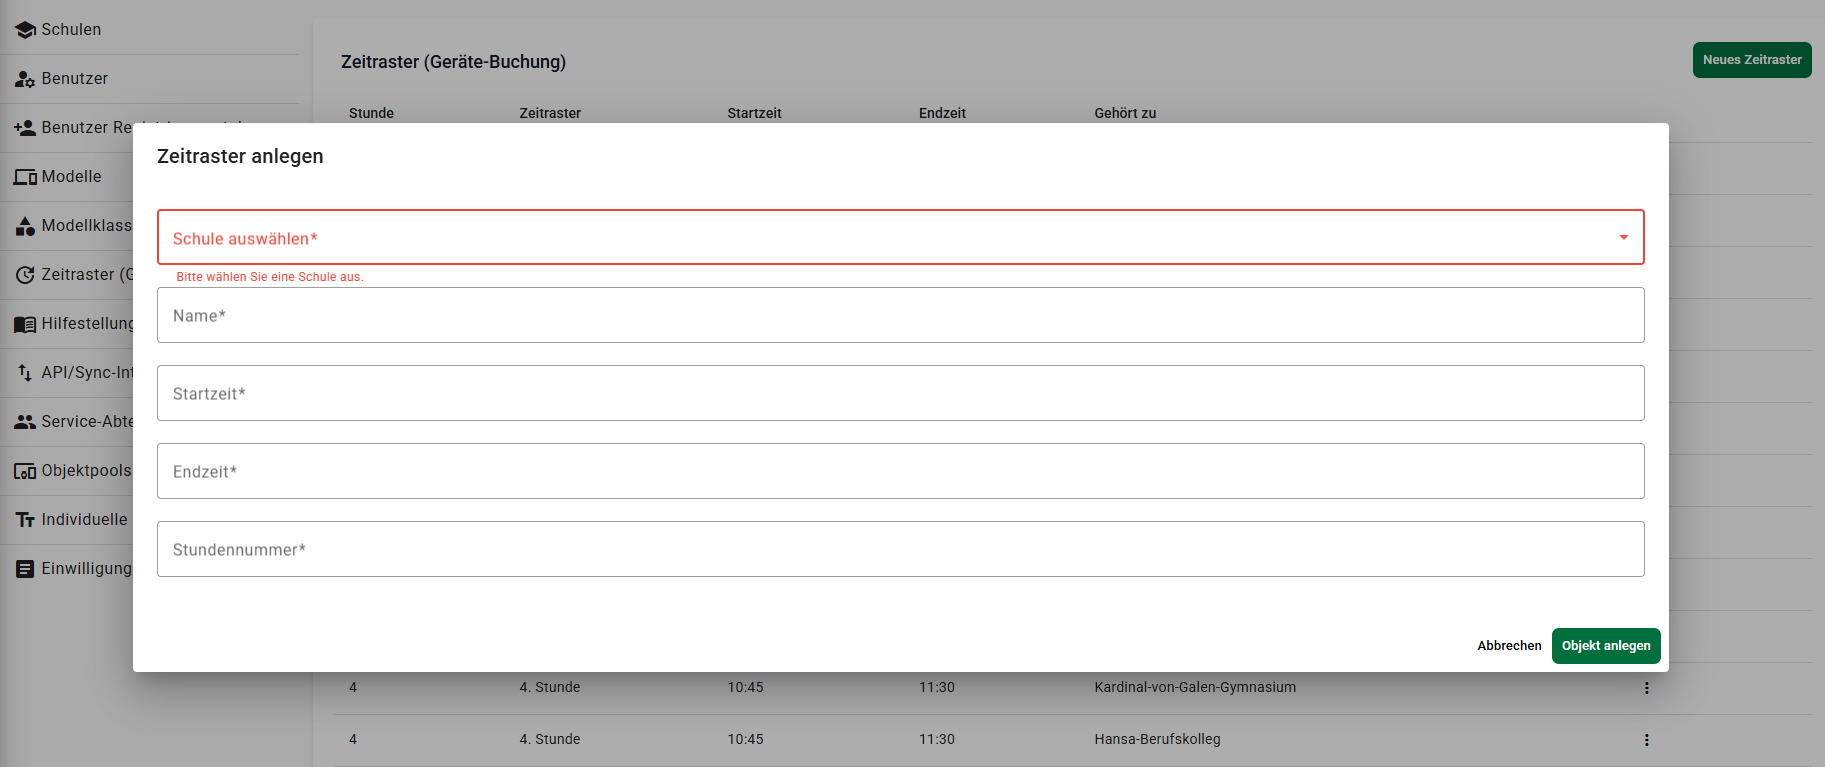Select the Stundennummer input field

(900, 550)
